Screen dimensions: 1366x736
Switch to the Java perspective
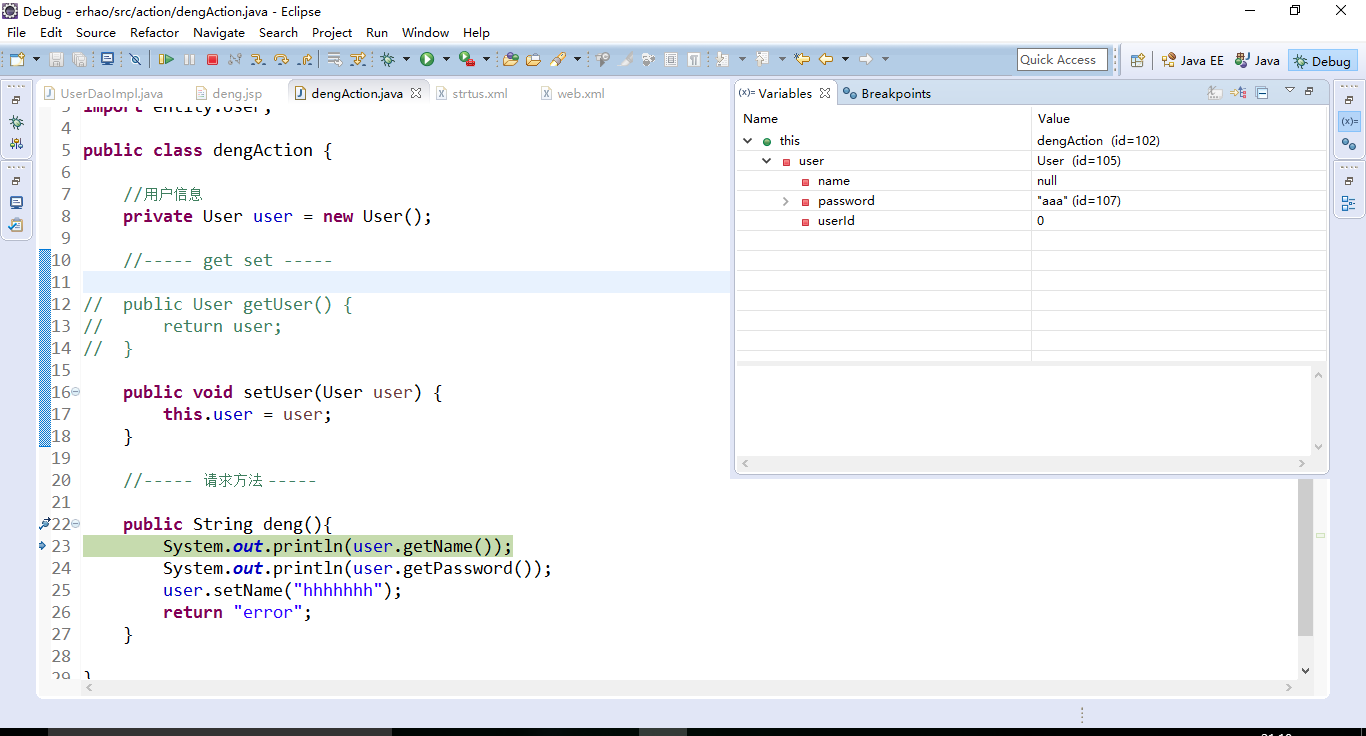pos(1257,60)
